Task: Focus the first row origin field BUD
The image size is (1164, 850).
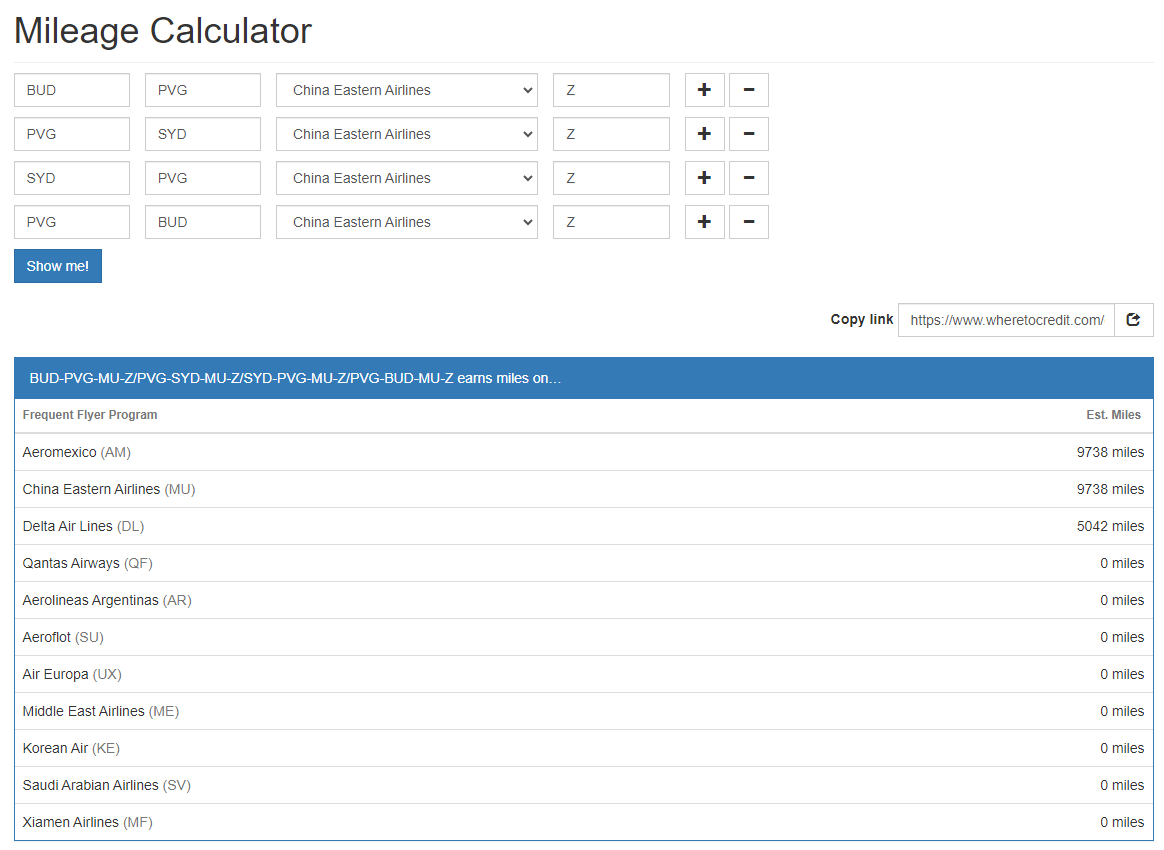Action: [x=72, y=90]
